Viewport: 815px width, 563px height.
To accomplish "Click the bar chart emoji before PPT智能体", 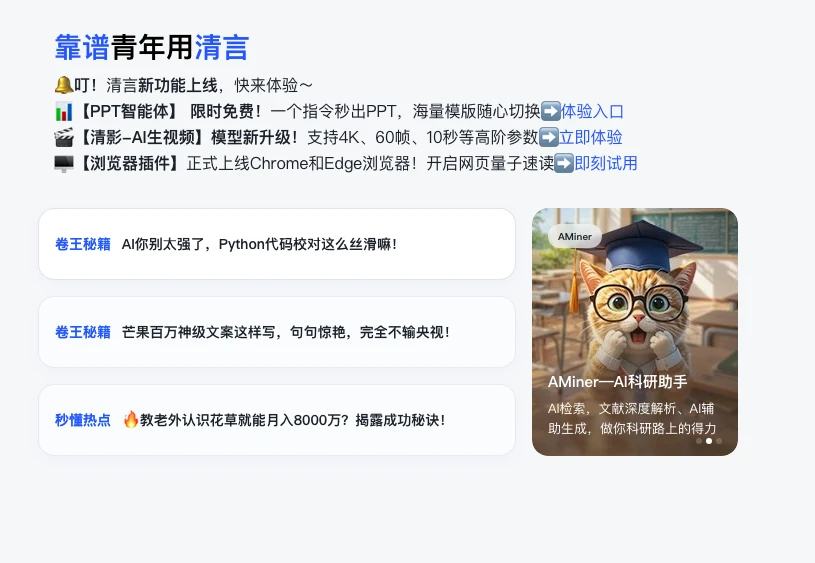I will [64, 111].
